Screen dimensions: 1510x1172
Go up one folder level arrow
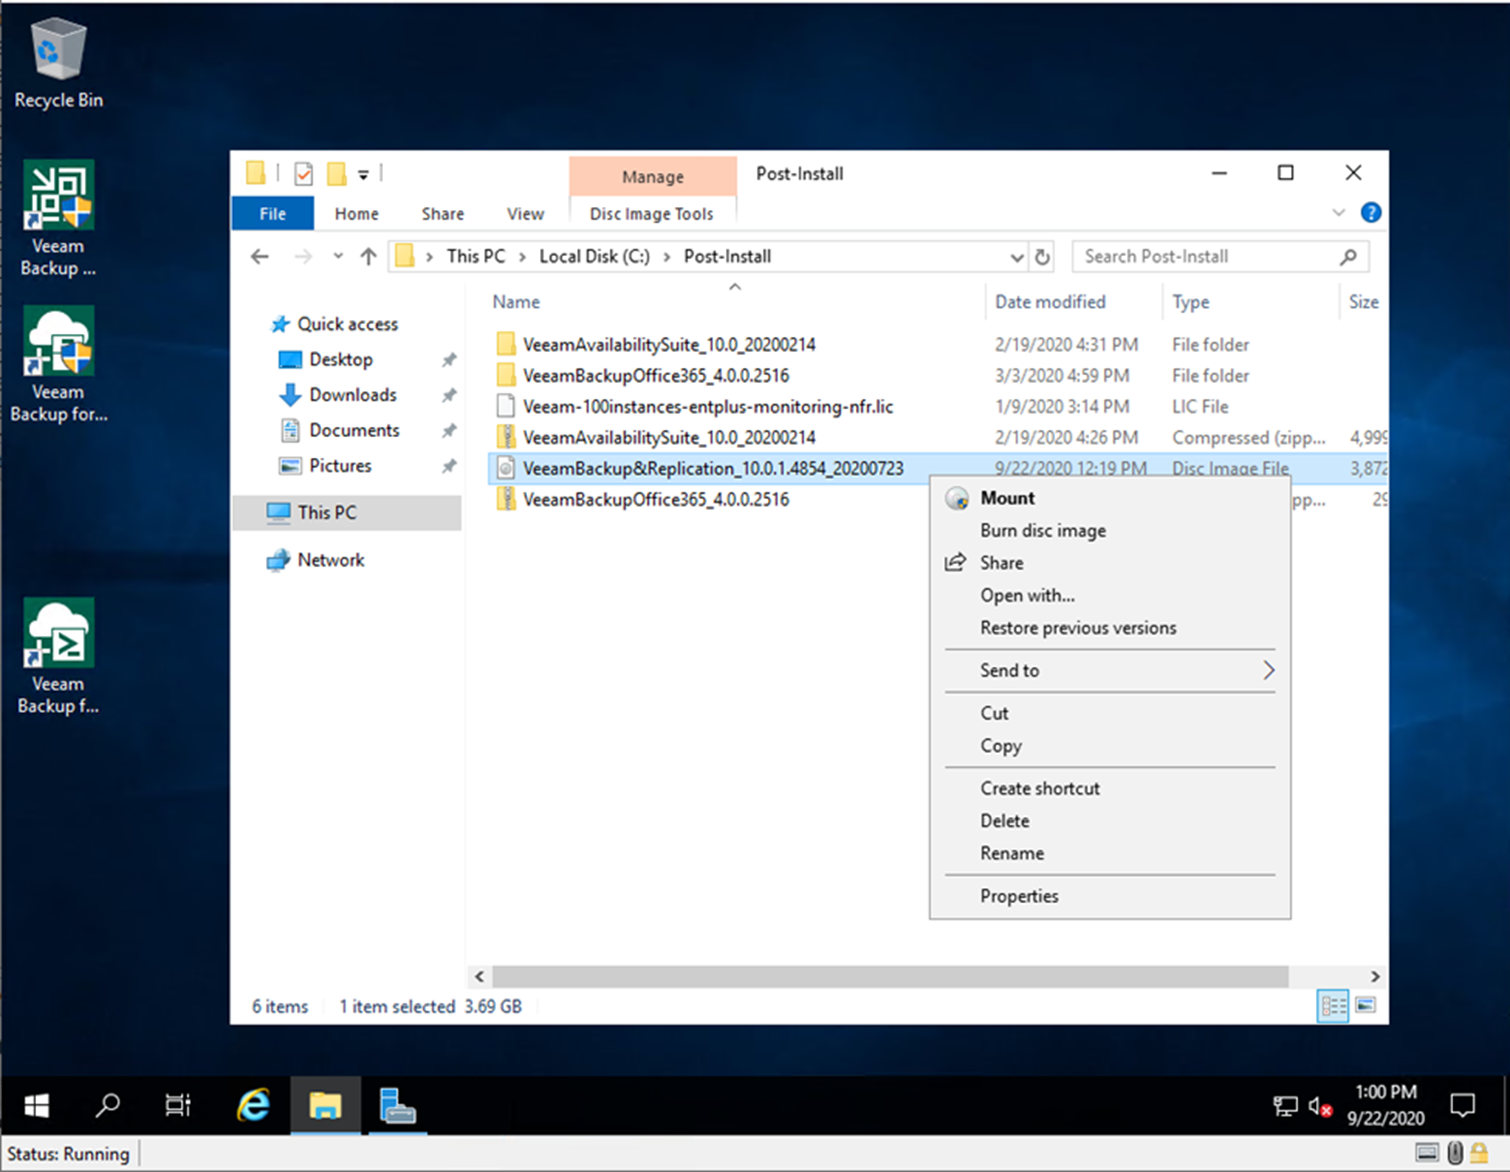[368, 257]
